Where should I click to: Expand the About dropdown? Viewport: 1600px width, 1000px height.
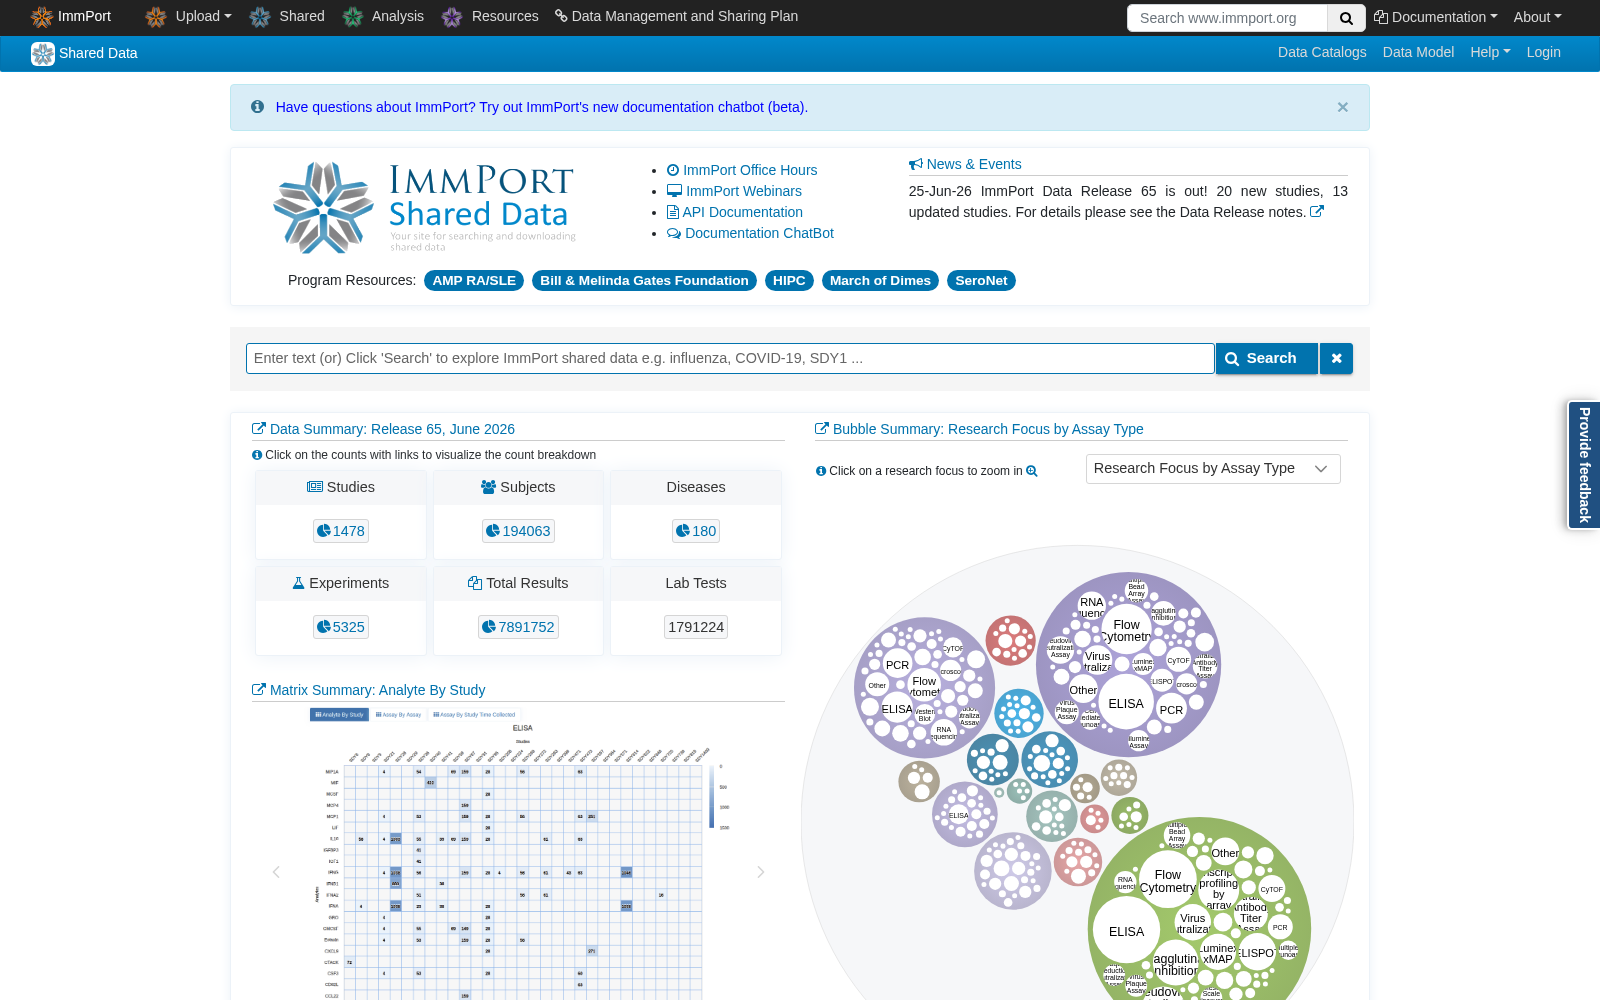tap(1537, 17)
